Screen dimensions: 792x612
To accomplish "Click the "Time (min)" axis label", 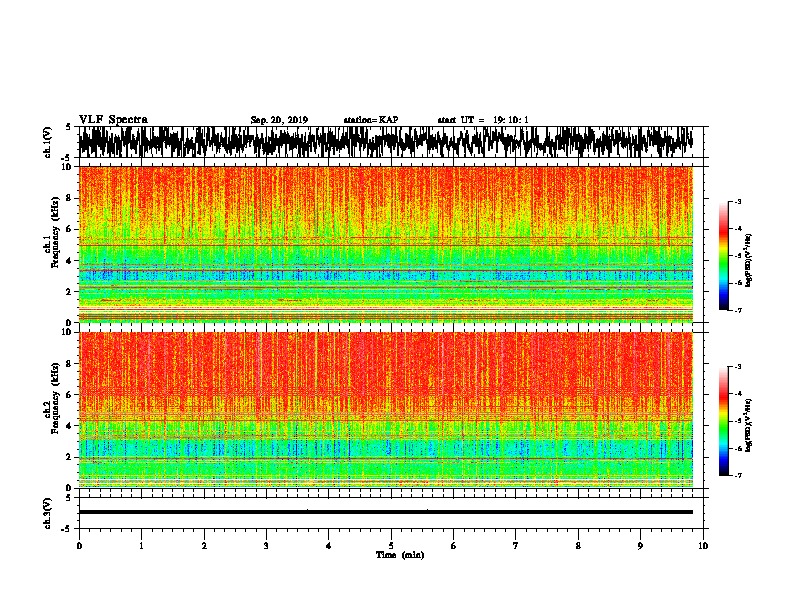I will coord(400,555).
